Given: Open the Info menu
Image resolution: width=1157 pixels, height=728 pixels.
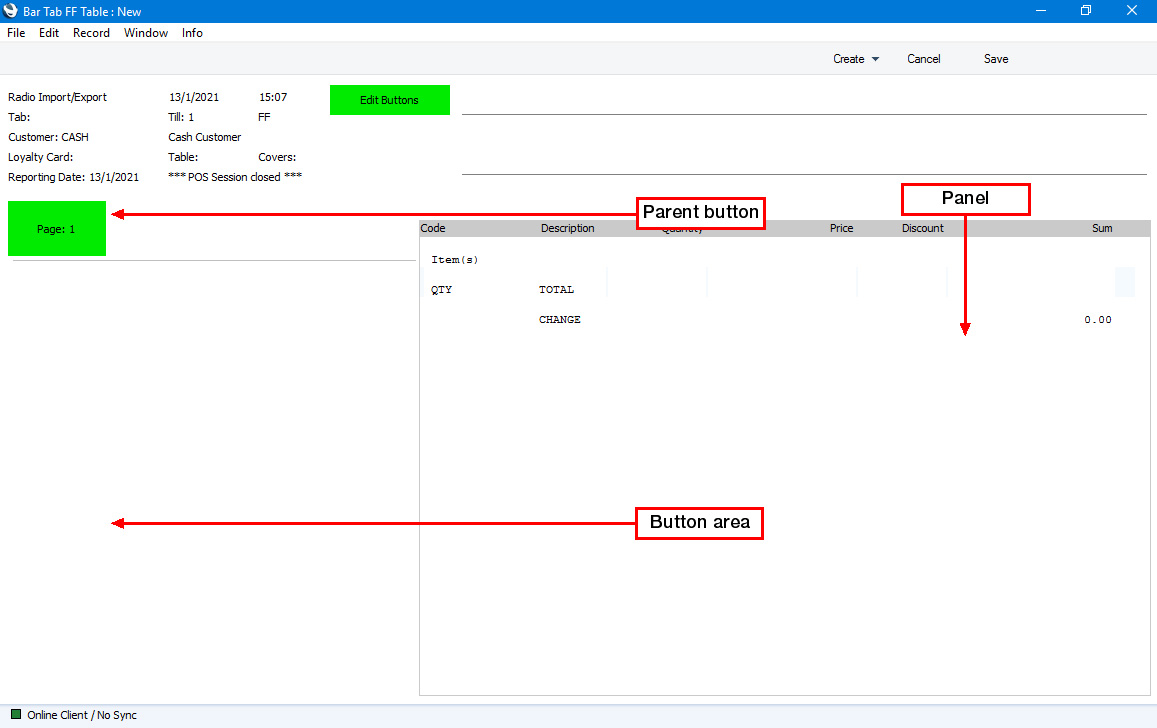Looking at the screenshot, I should pos(193,33).
